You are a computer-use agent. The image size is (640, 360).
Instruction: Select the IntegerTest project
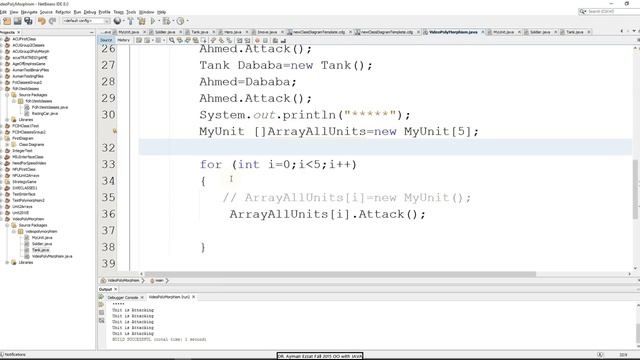[x=22, y=151]
